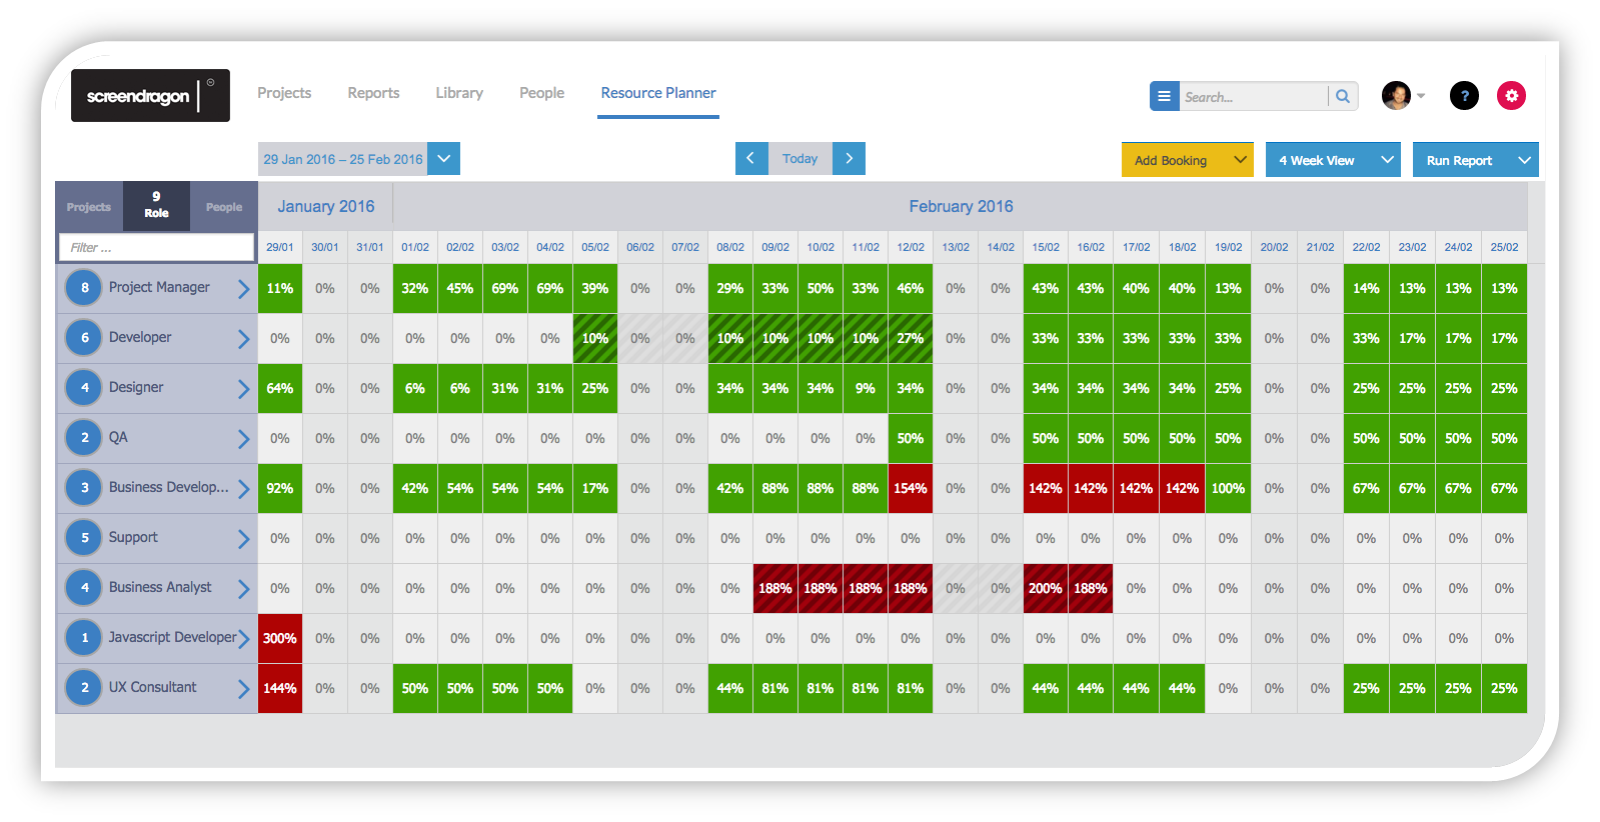Open the help question mark icon
Viewport: 1600px width, 822px height.
pyautogui.click(x=1464, y=96)
